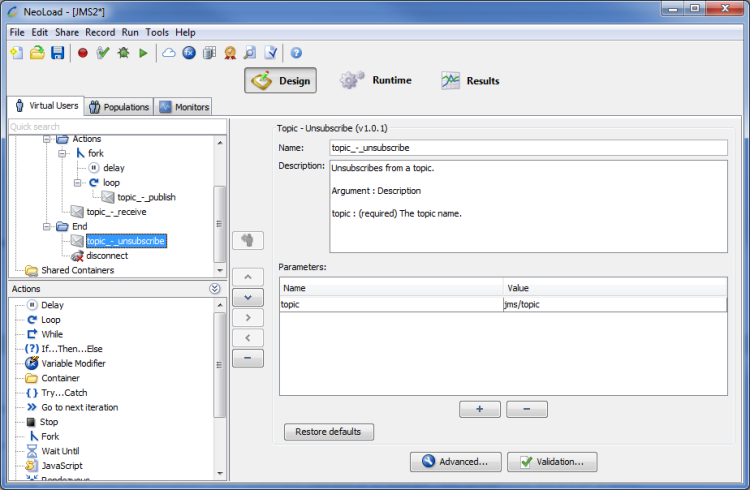
Task: Switch to the Populations tab
Action: [x=119, y=107]
